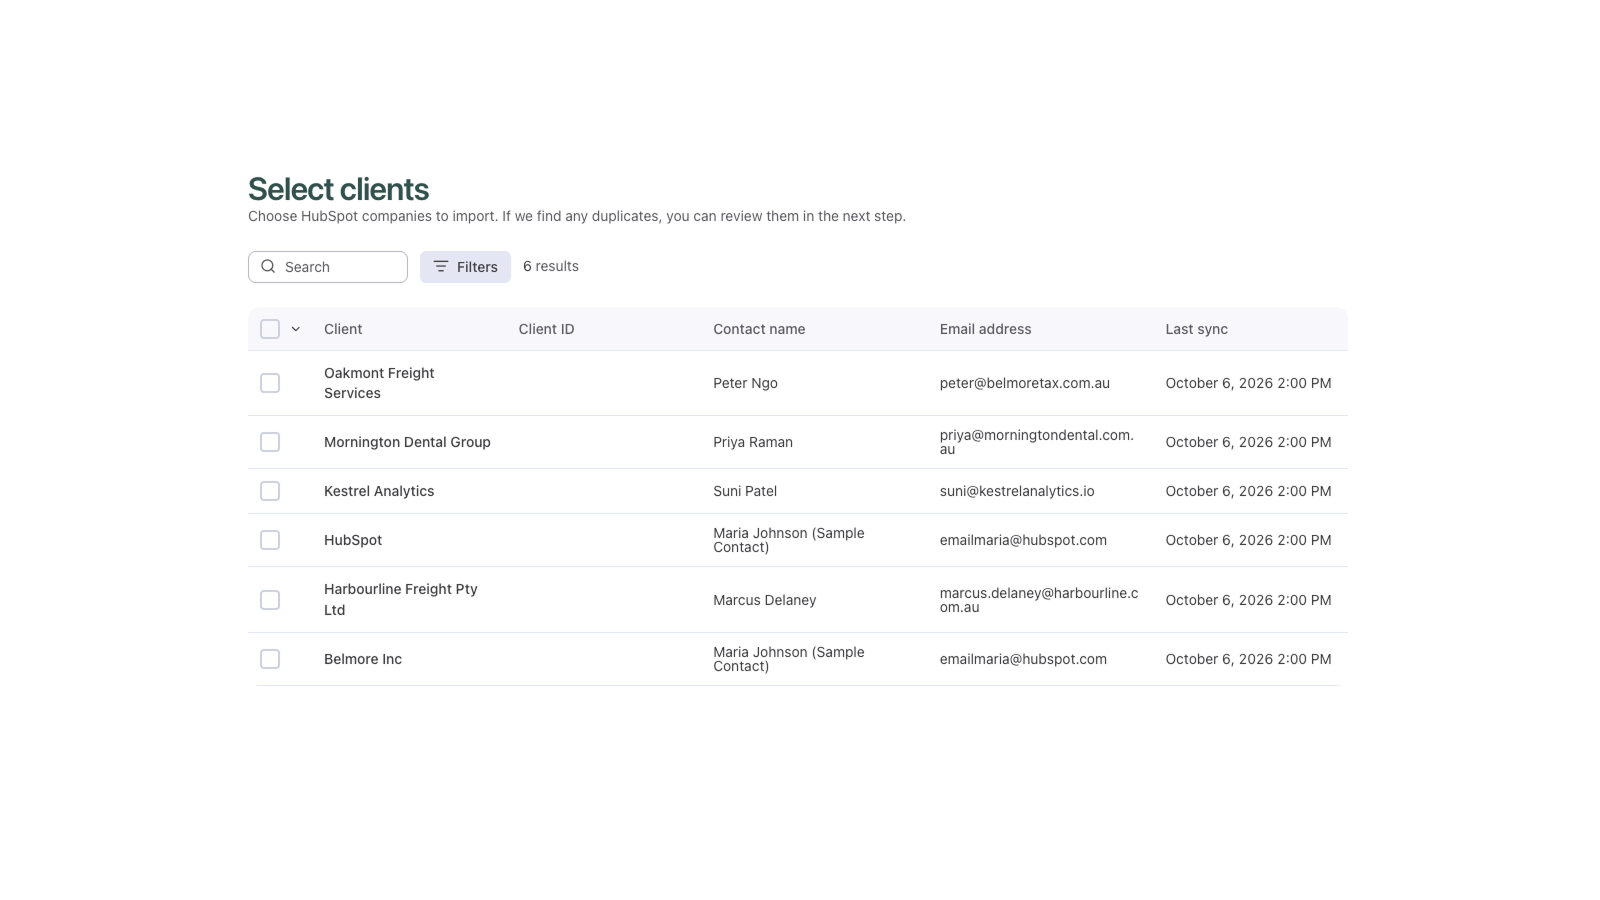
Task: Tick the HubSpot row checkbox
Action: point(270,540)
